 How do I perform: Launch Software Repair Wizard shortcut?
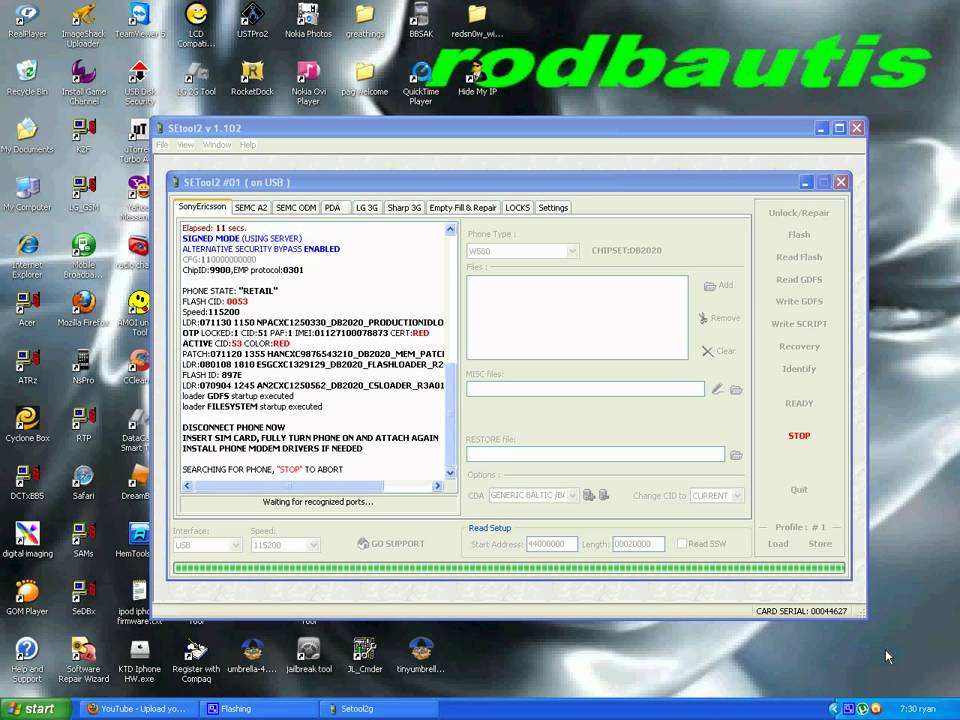(x=83, y=659)
